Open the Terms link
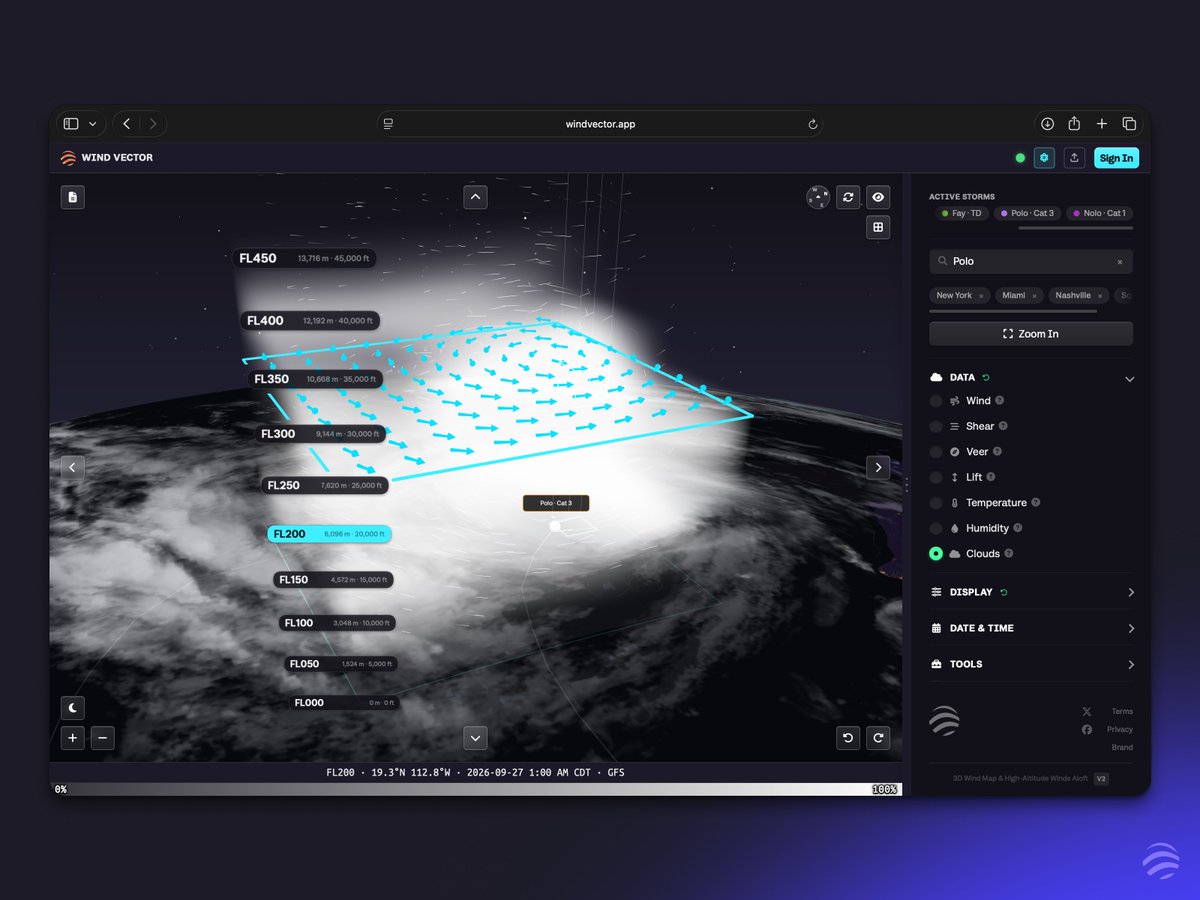 coord(1122,712)
